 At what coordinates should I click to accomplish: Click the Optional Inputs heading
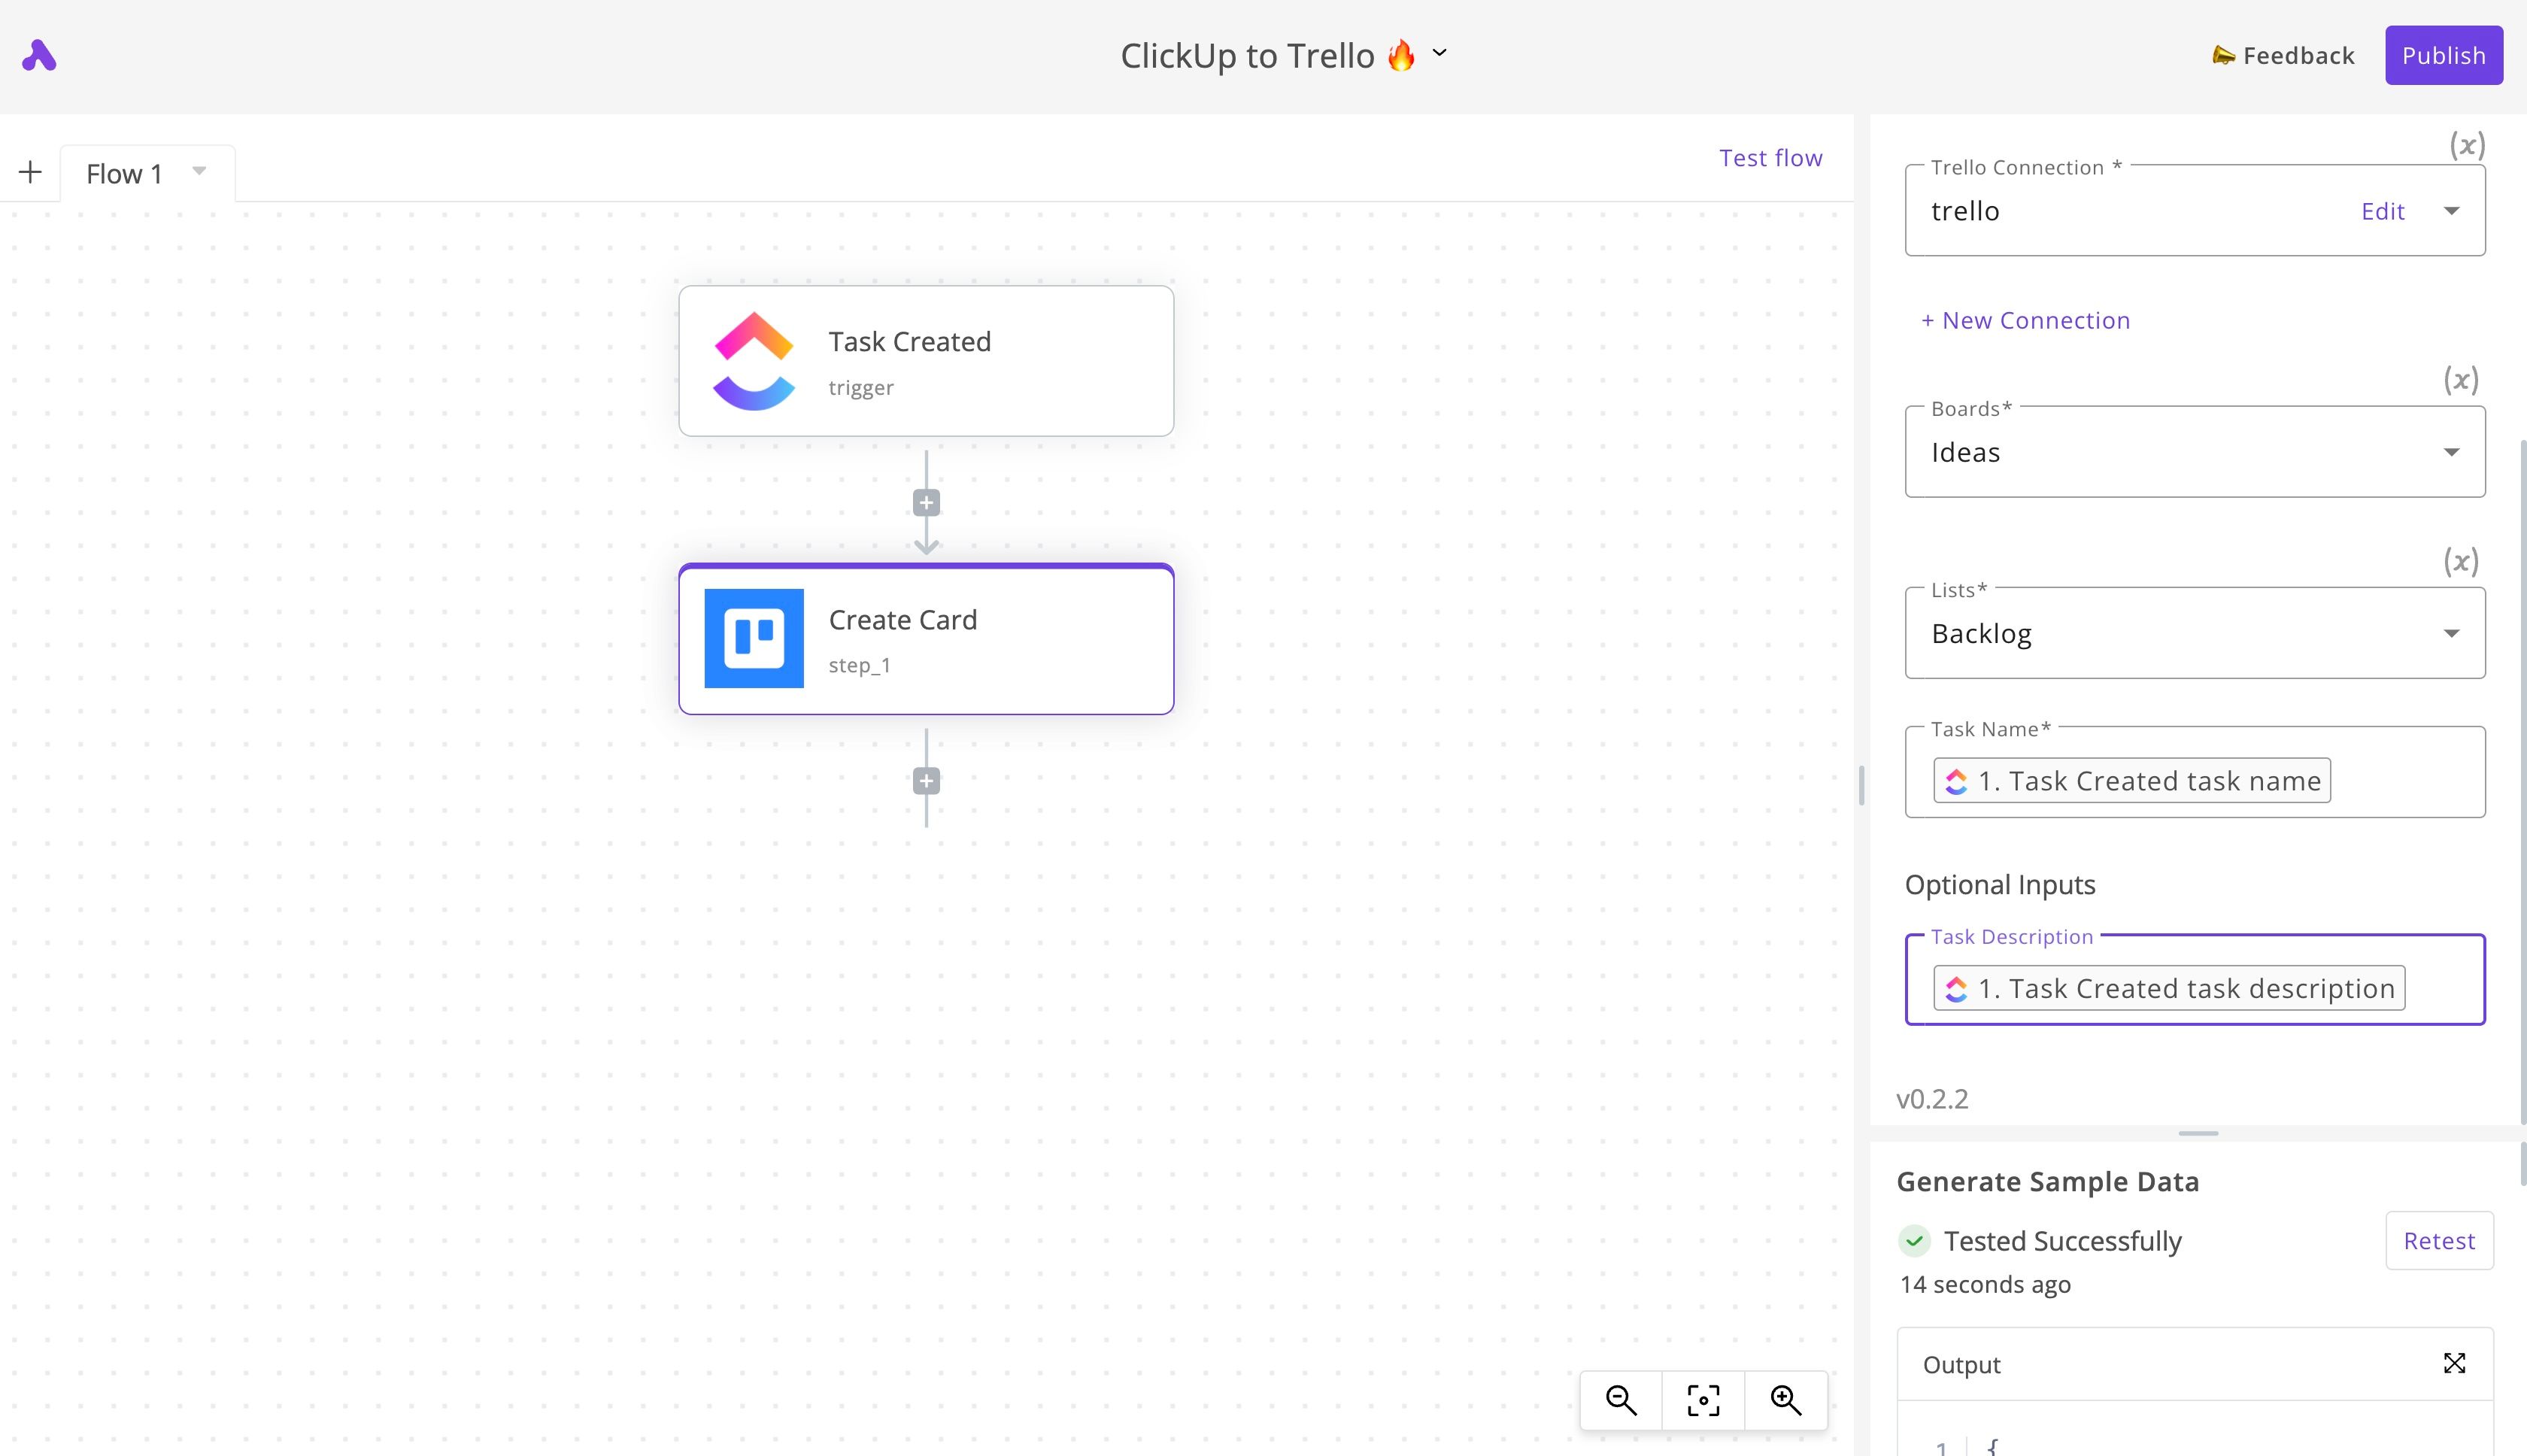[2000, 885]
